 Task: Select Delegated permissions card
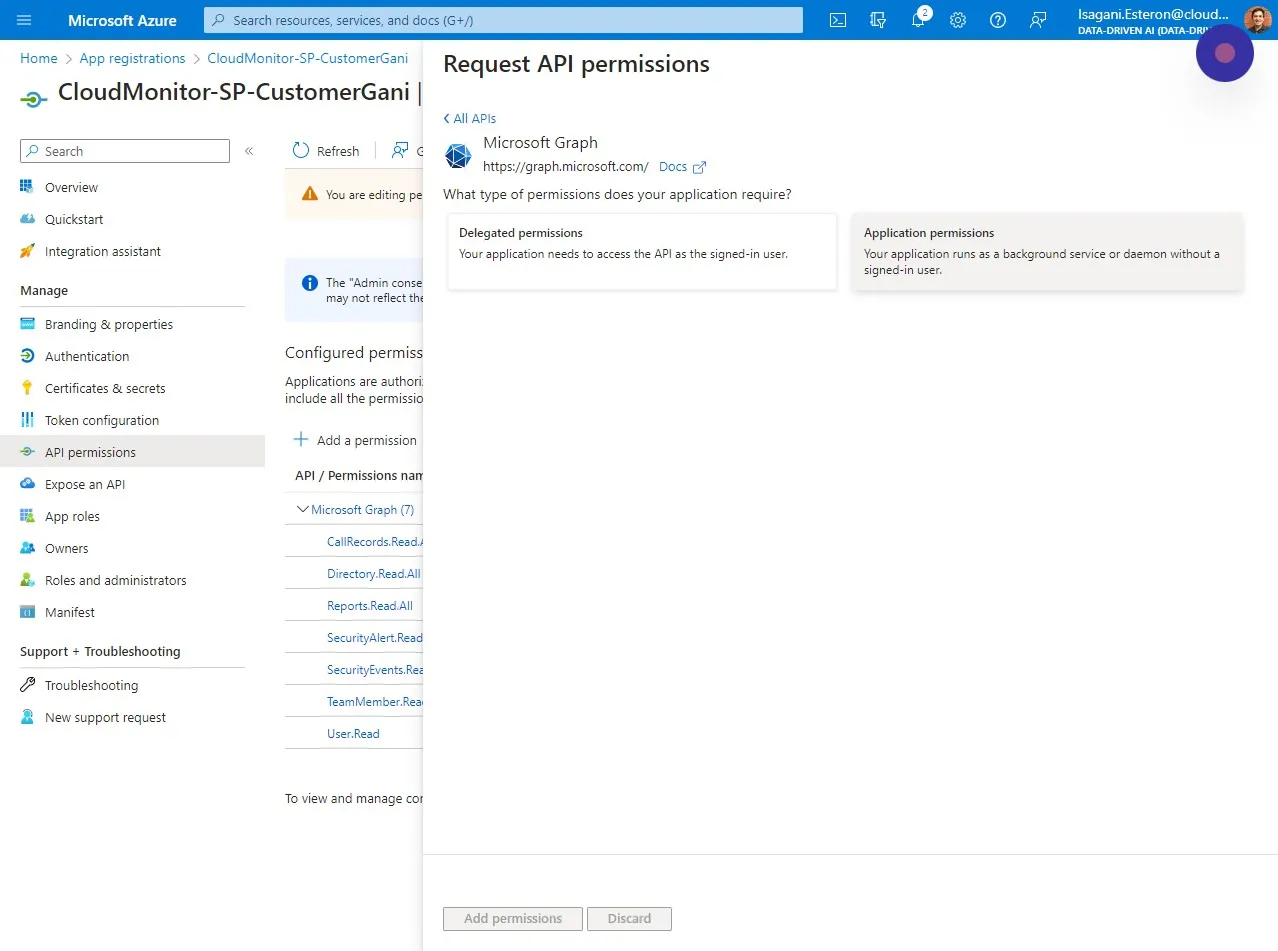642,251
